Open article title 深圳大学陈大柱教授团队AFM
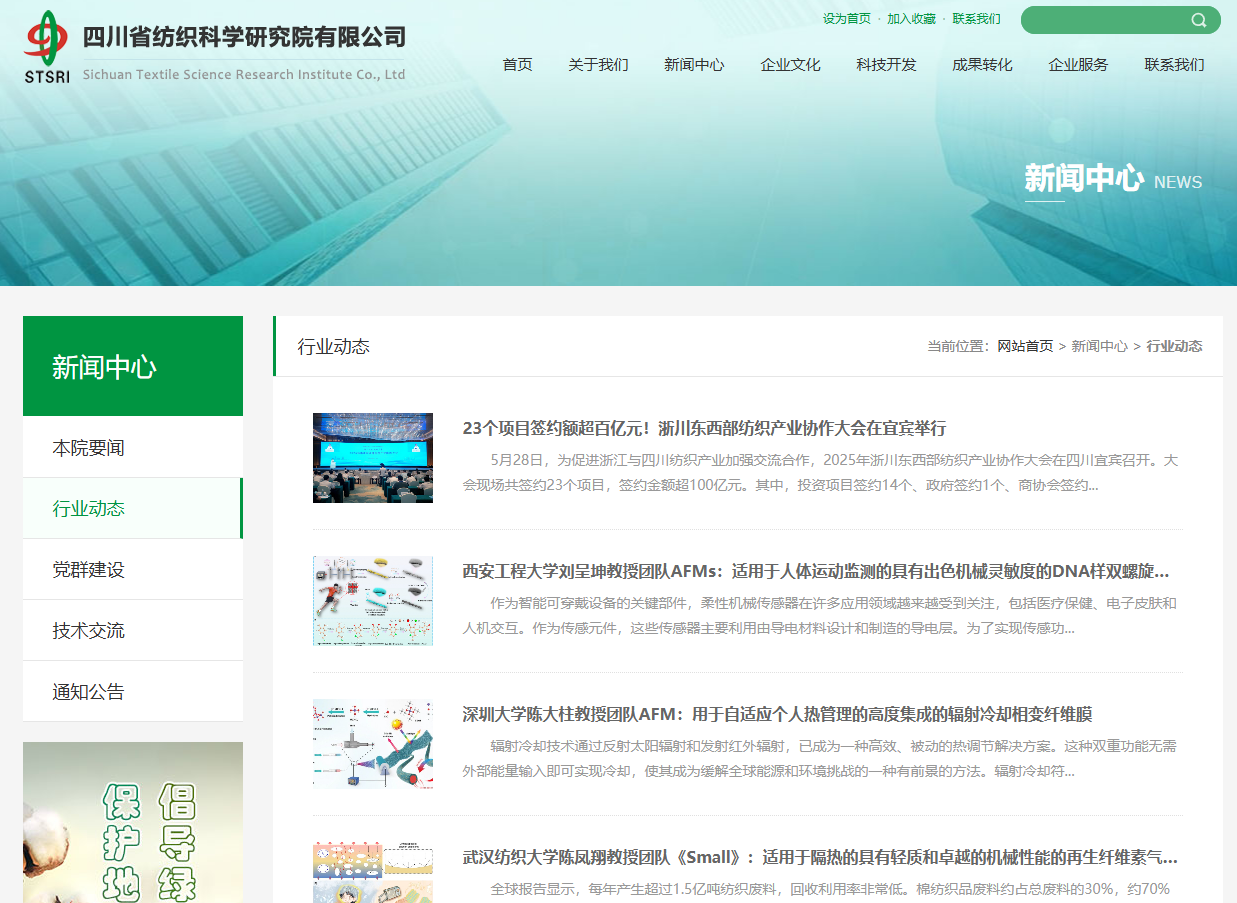The width and height of the screenshot is (1237, 903). point(777,714)
